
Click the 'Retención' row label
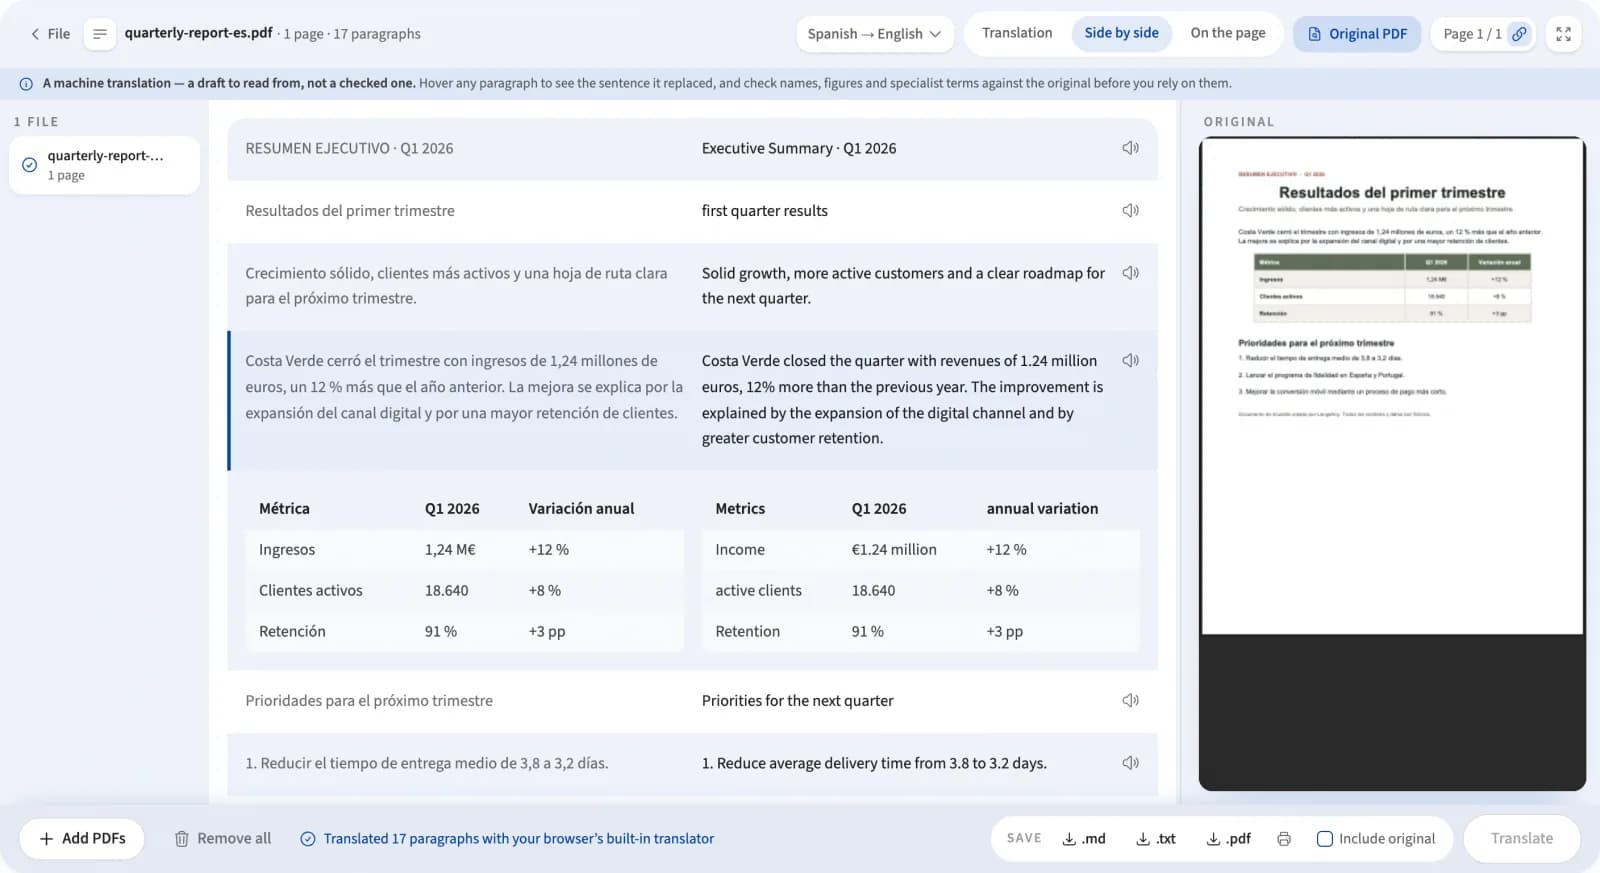[292, 632]
